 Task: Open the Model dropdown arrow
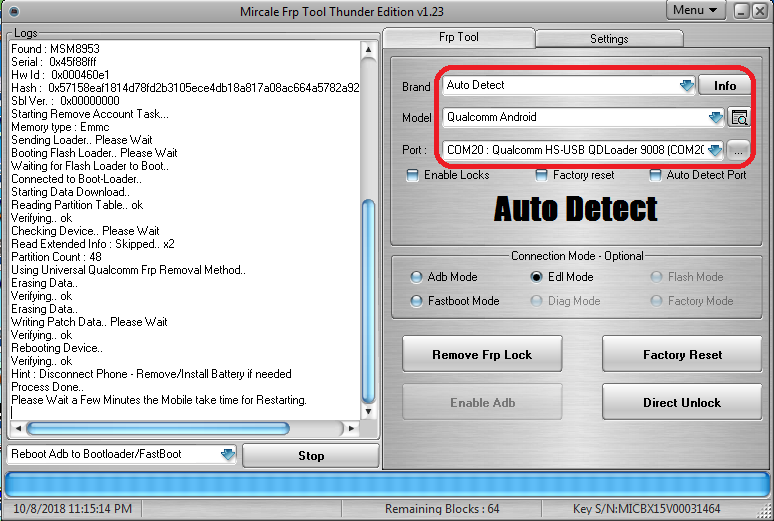pyautogui.click(x=716, y=118)
